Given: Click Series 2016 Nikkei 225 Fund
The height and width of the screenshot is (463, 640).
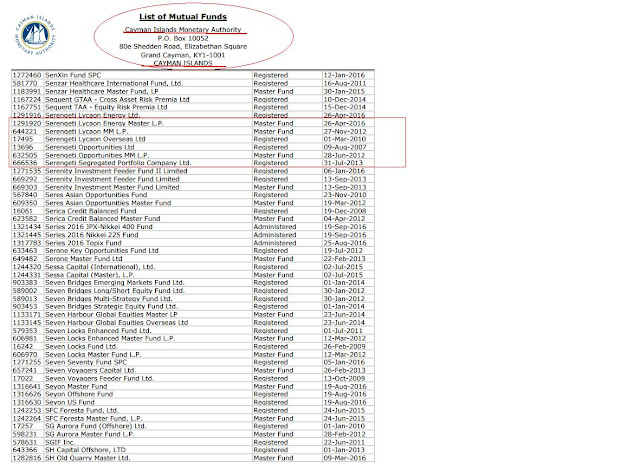Looking at the screenshot, I should (x=91, y=235).
